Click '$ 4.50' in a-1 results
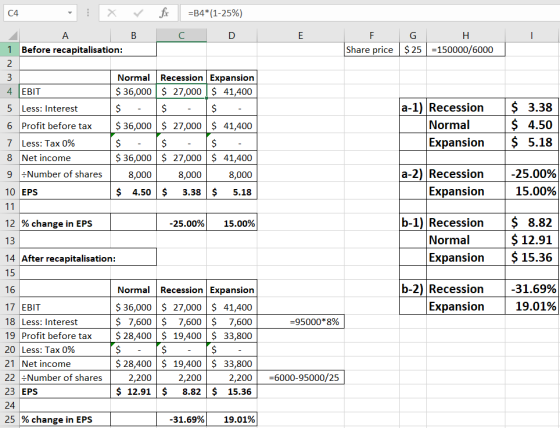This screenshot has width=560, height=428. 532,125
